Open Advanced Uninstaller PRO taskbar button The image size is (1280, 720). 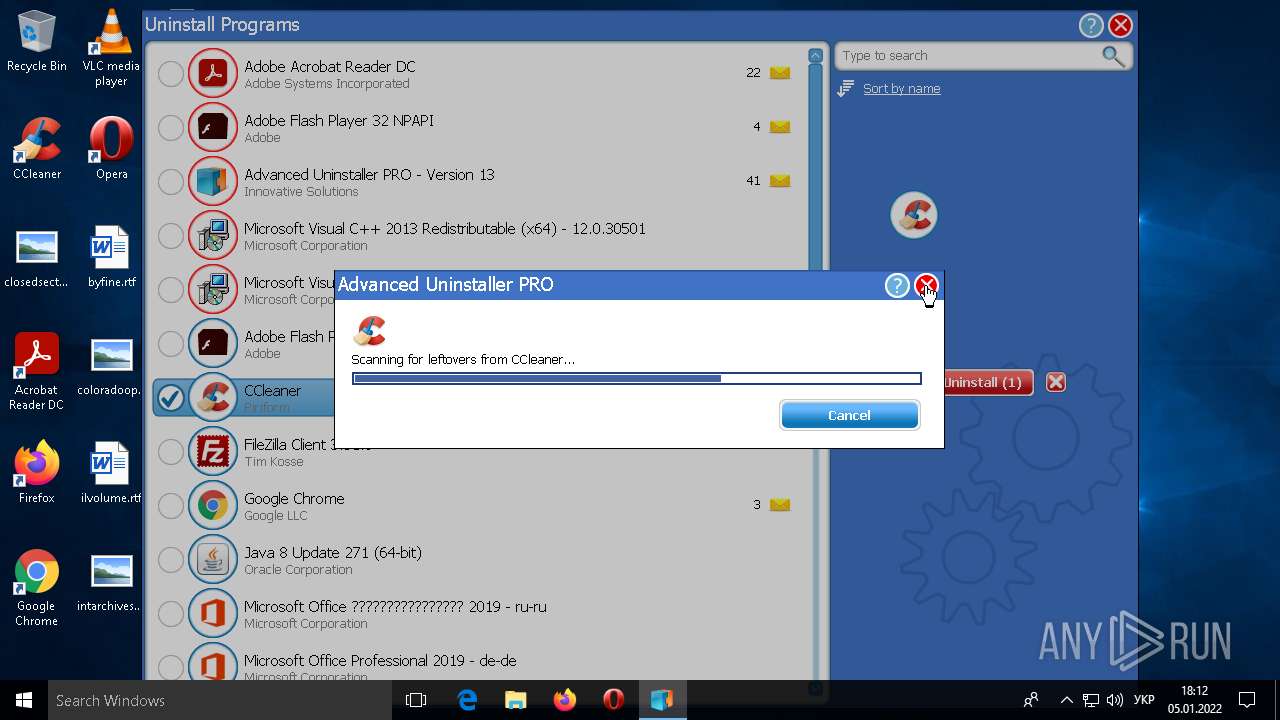coord(662,700)
